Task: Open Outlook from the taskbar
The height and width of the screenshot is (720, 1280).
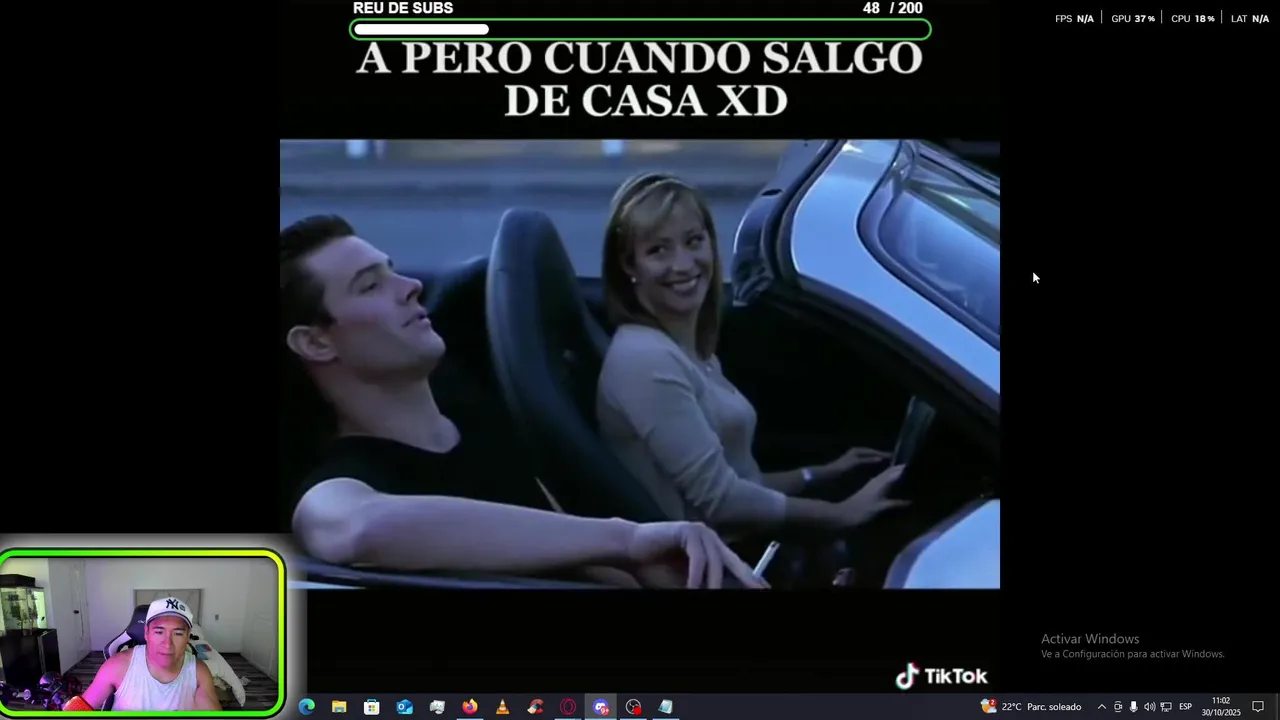Action: click(x=405, y=707)
